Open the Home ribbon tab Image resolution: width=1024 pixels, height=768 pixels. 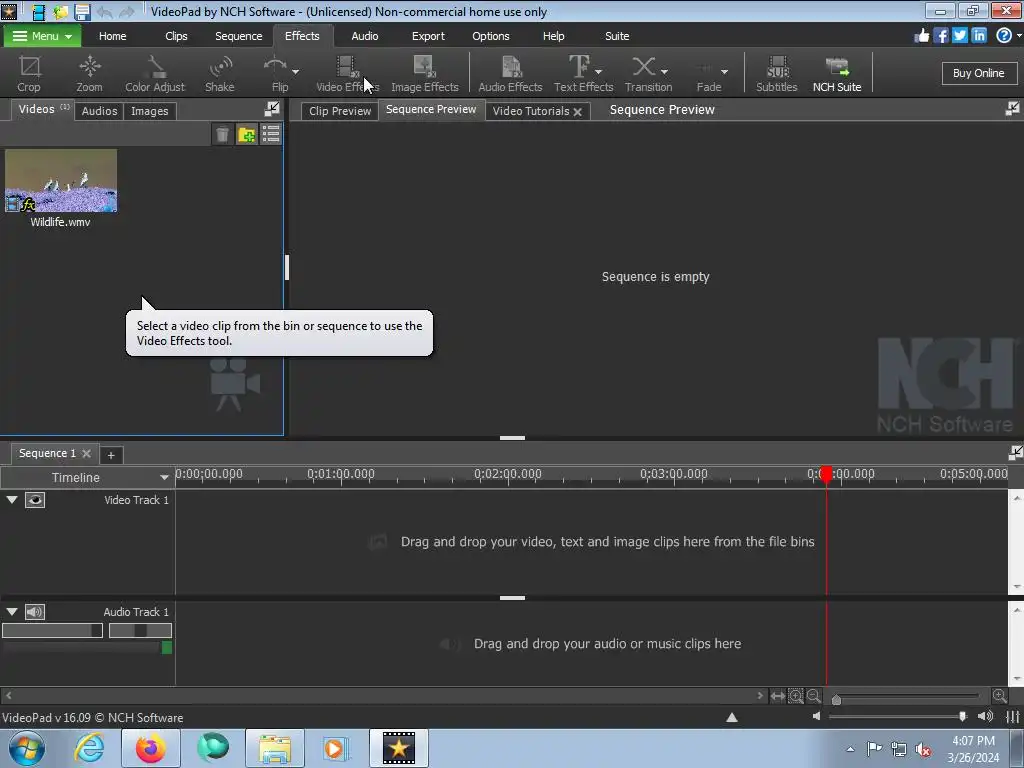click(112, 36)
